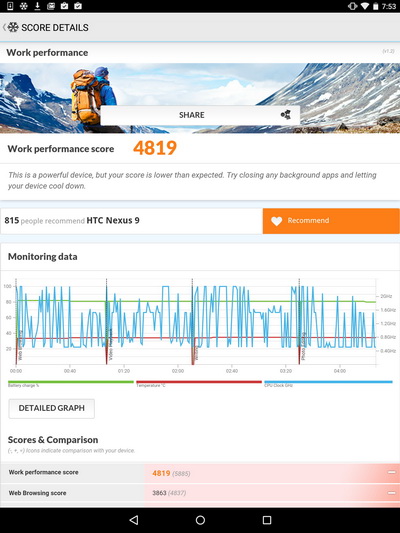This screenshot has height=533, width=400.
Task: Tap the snowflake notification icon in status bar
Action: 23,6
